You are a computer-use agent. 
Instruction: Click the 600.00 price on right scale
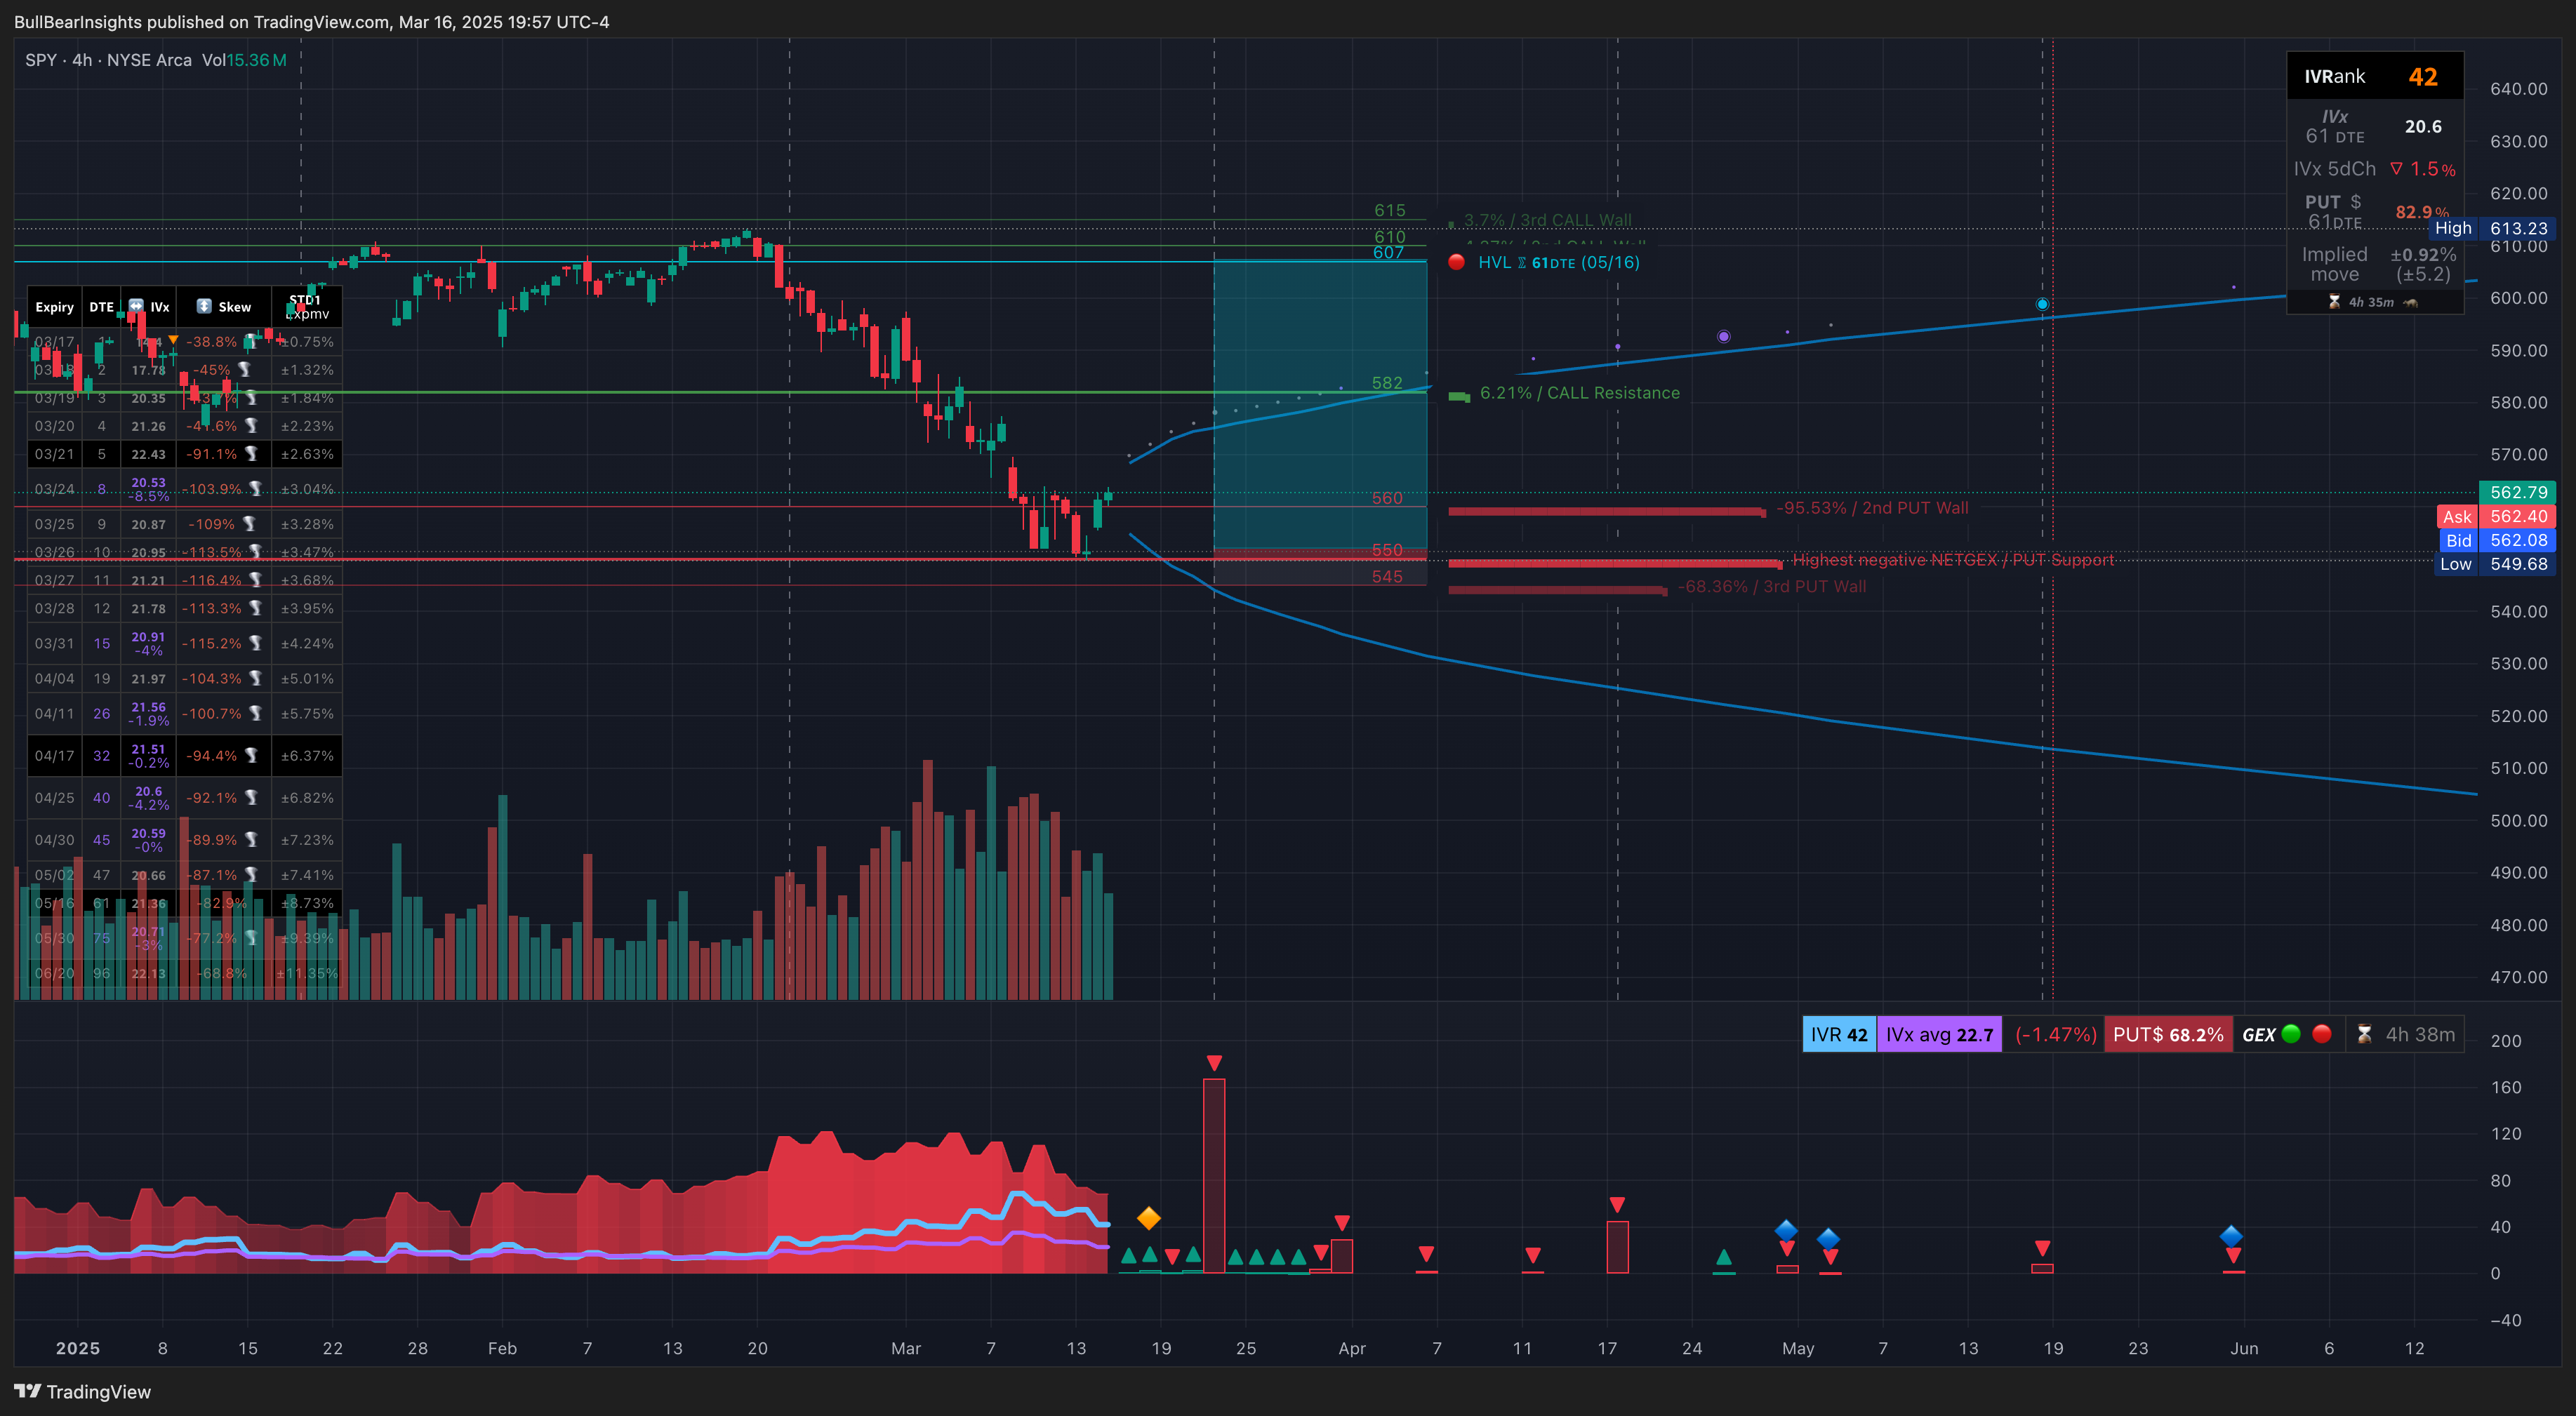[x=2518, y=298]
